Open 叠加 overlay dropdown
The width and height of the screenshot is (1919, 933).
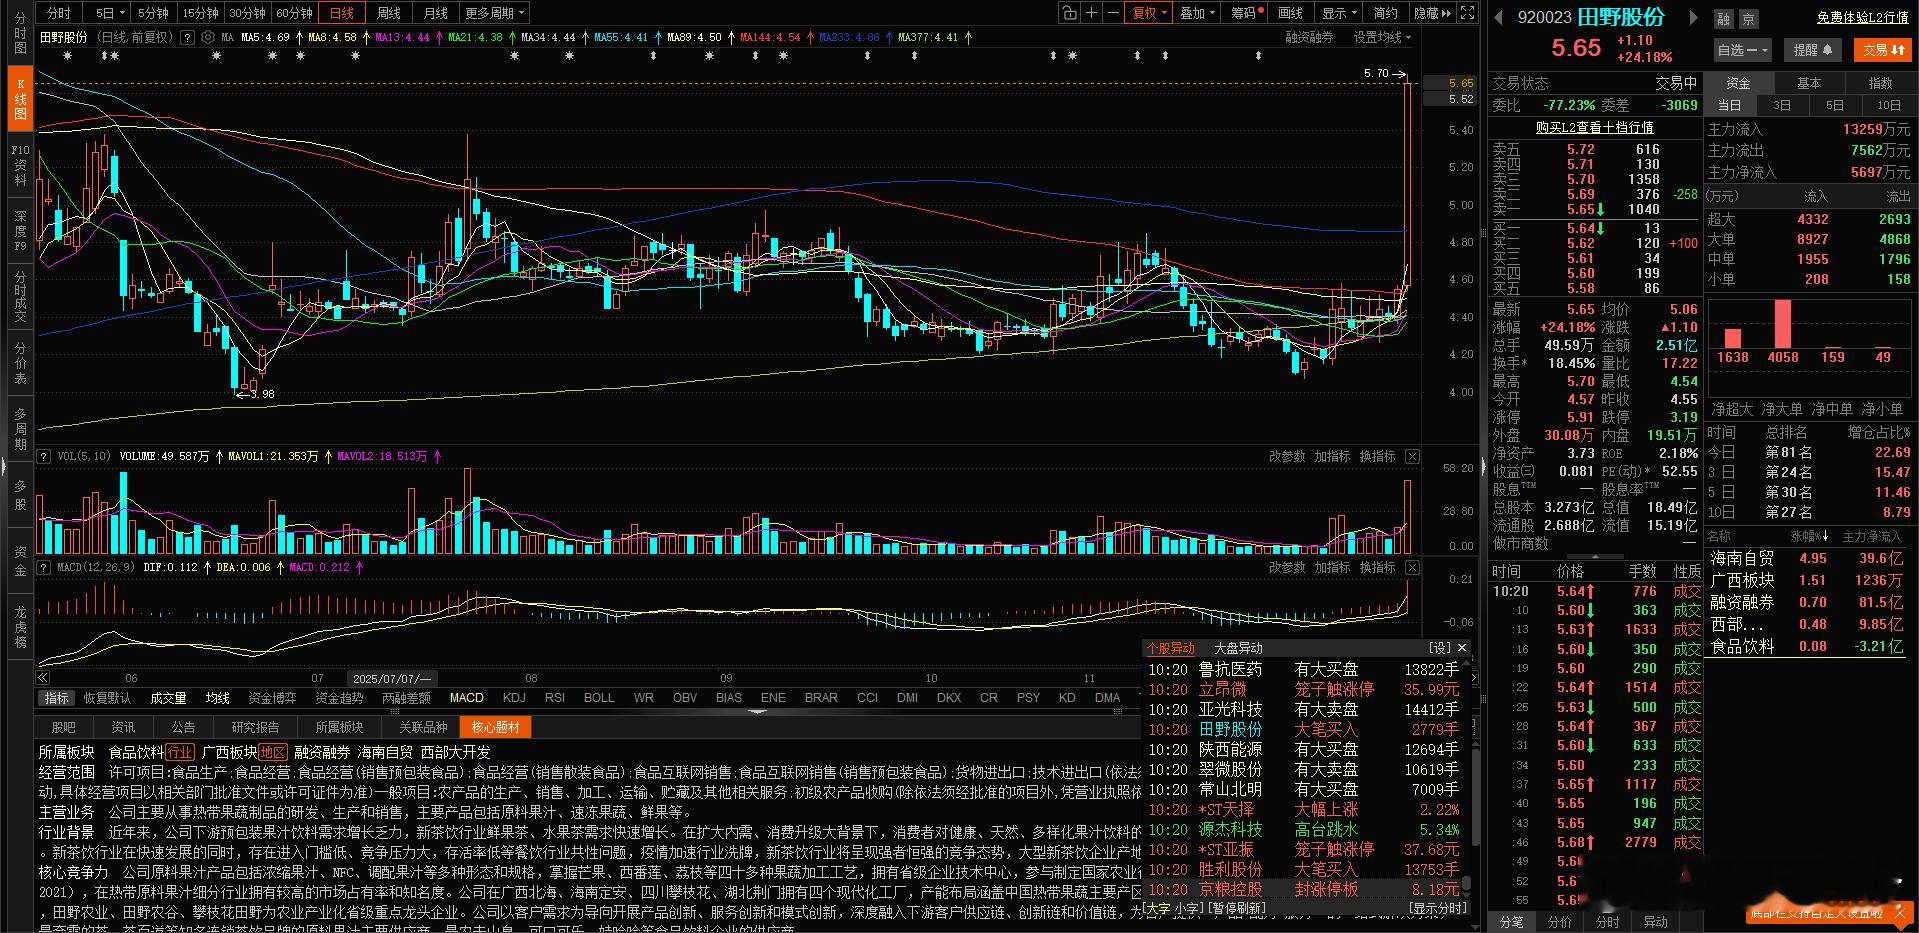pyautogui.click(x=1198, y=13)
